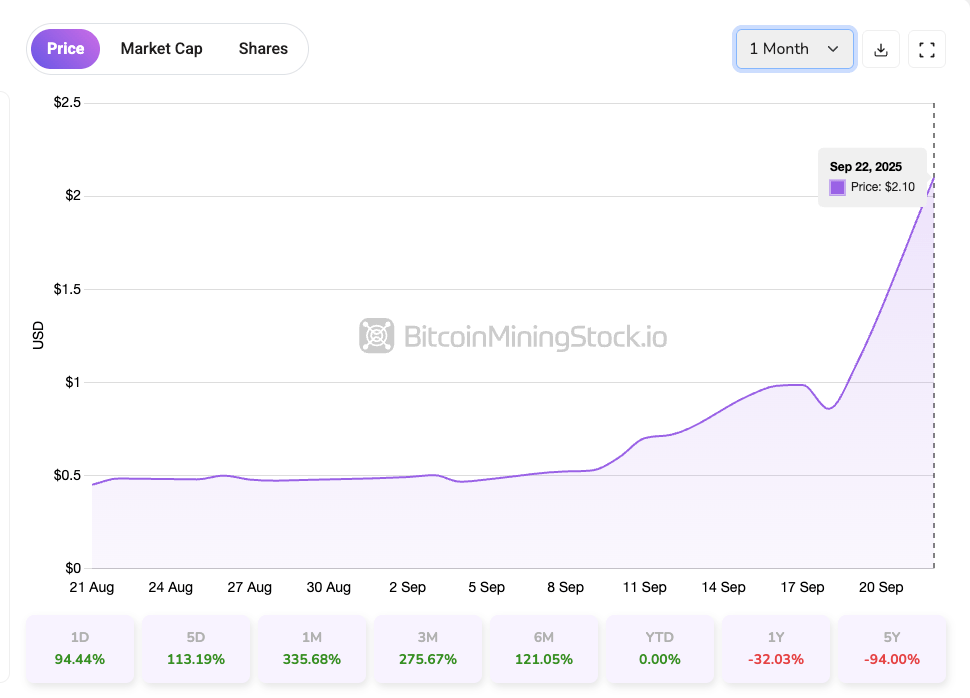
Task: Click the dropdown chevron arrow
Action: click(x=833, y=49)
